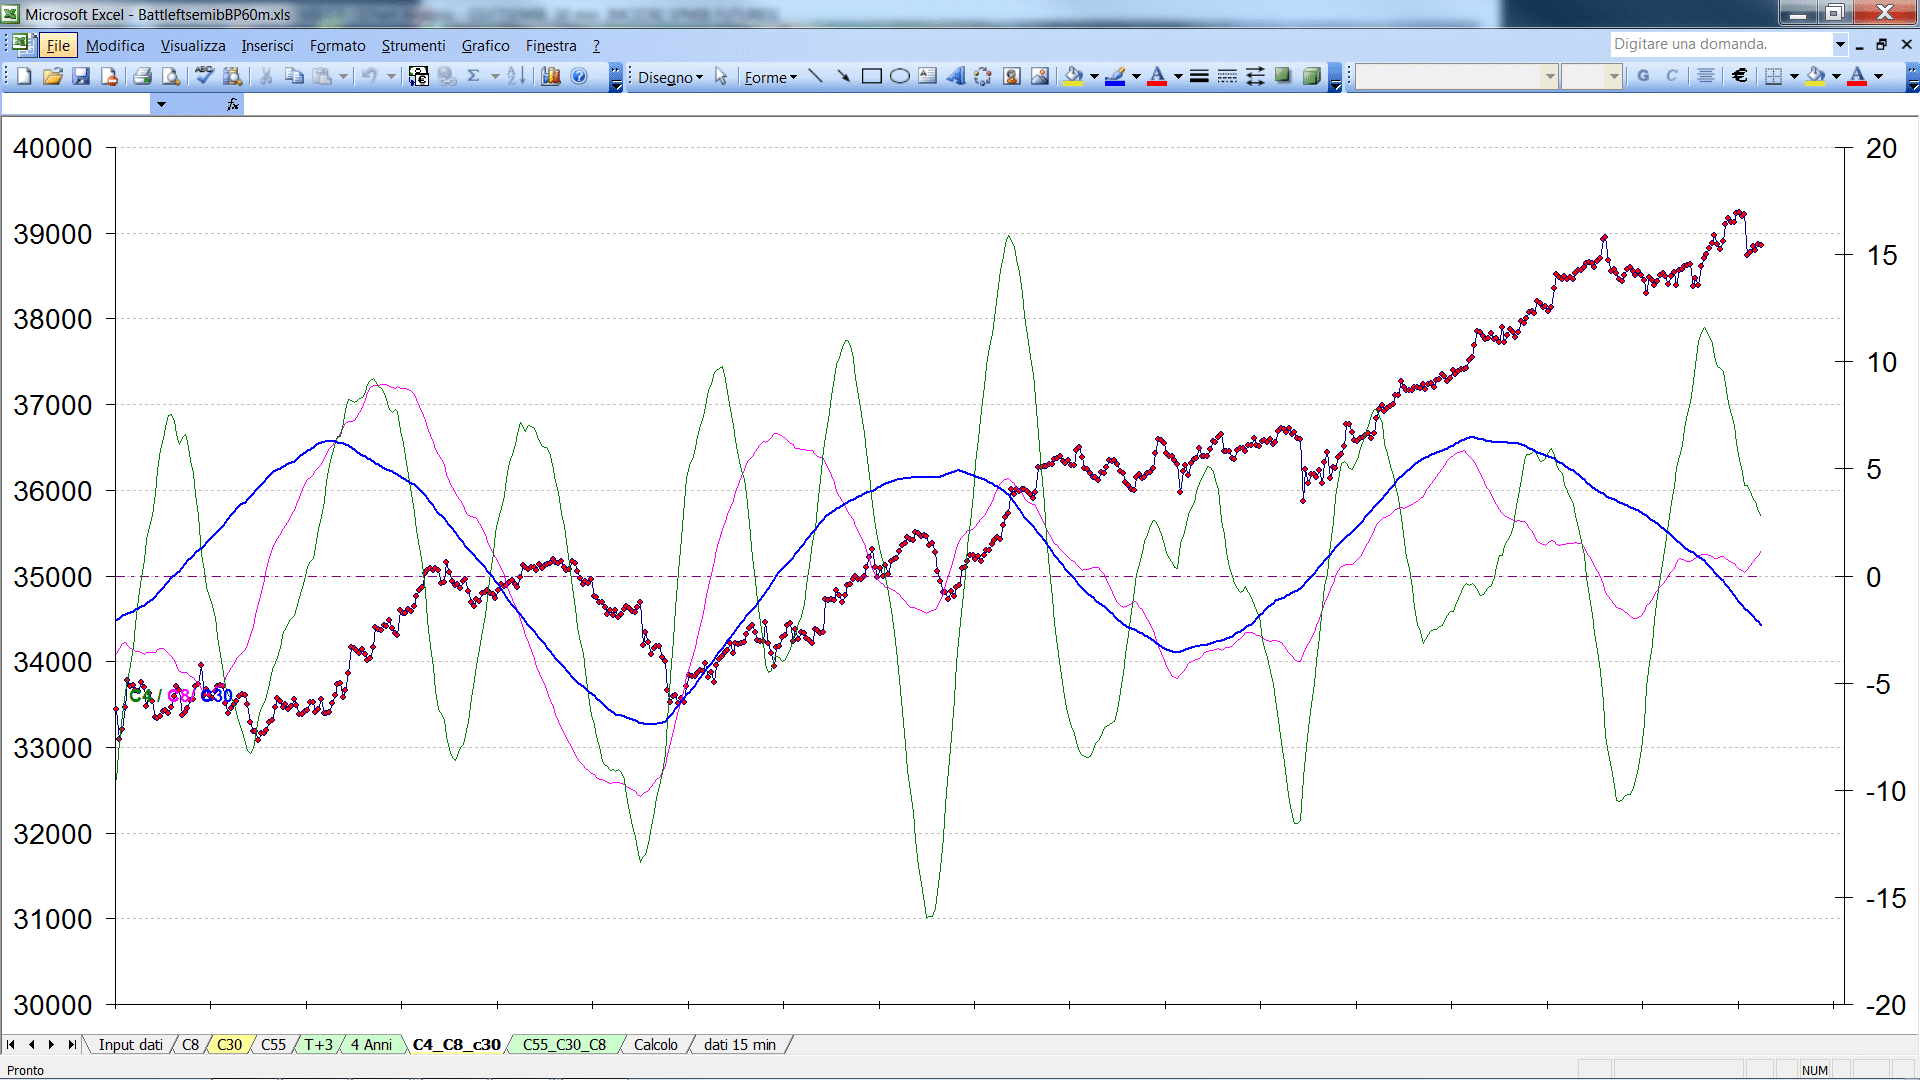Open the Formato menu
Viewport: 1920px width, 1080px height.
338,45
